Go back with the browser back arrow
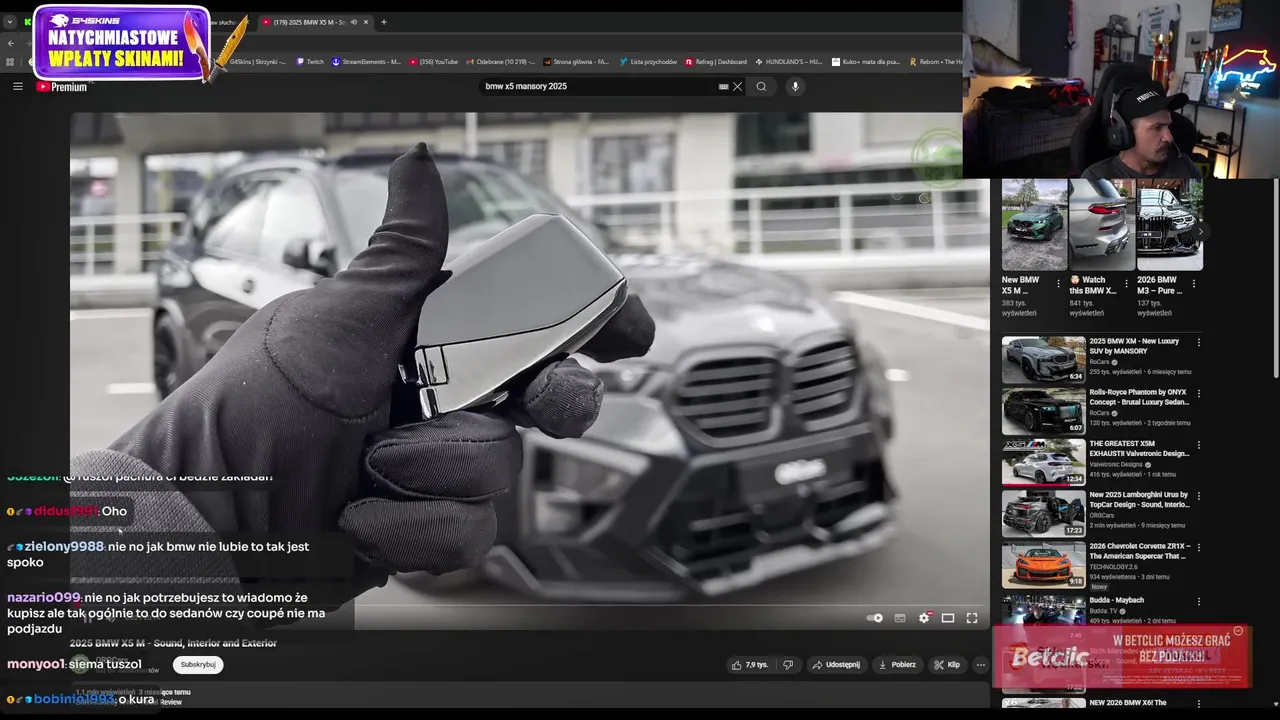 [x=10, y=43]
